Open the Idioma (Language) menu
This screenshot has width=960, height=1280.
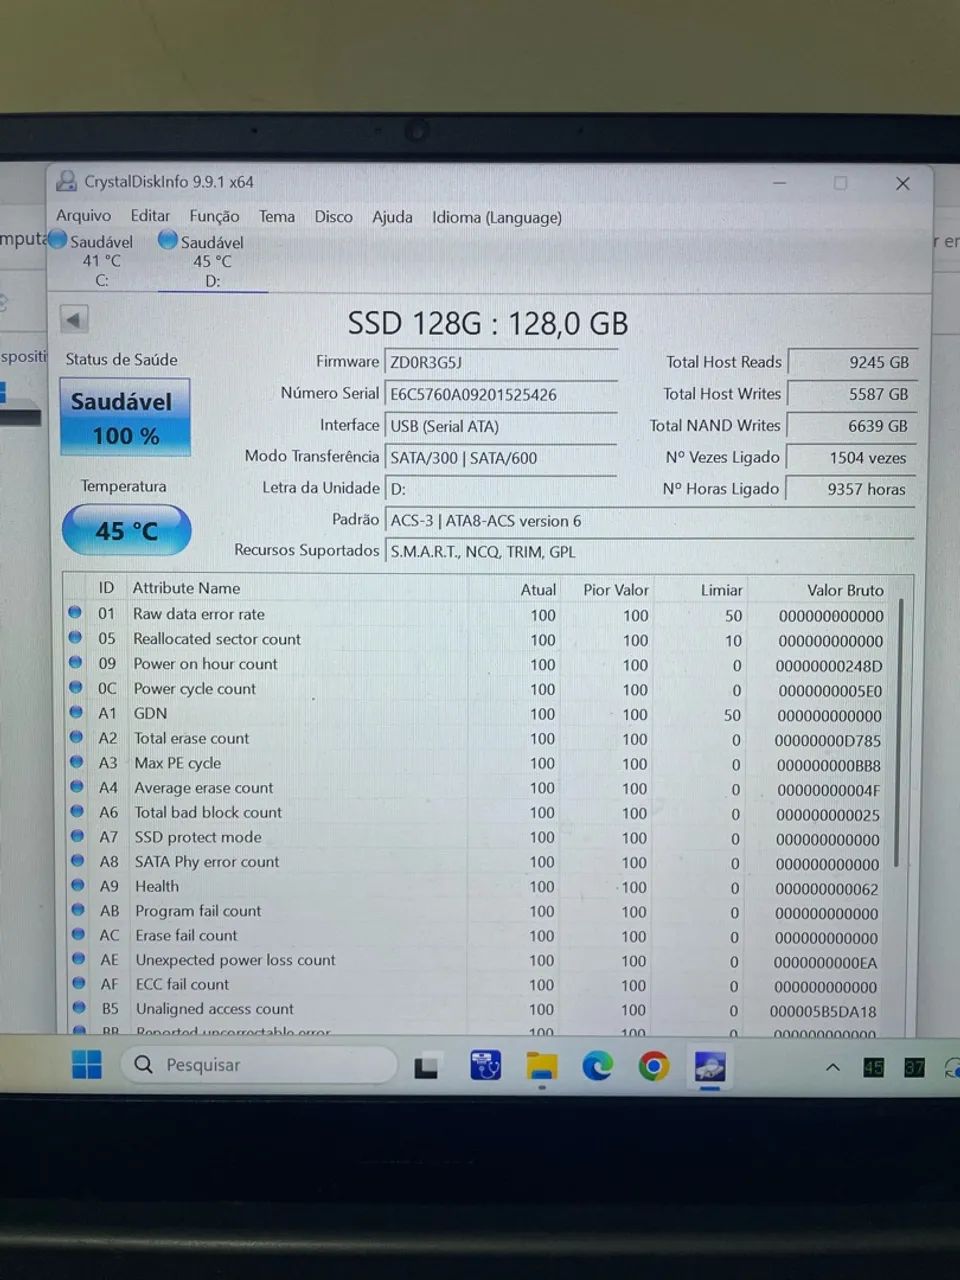[497, 217]
